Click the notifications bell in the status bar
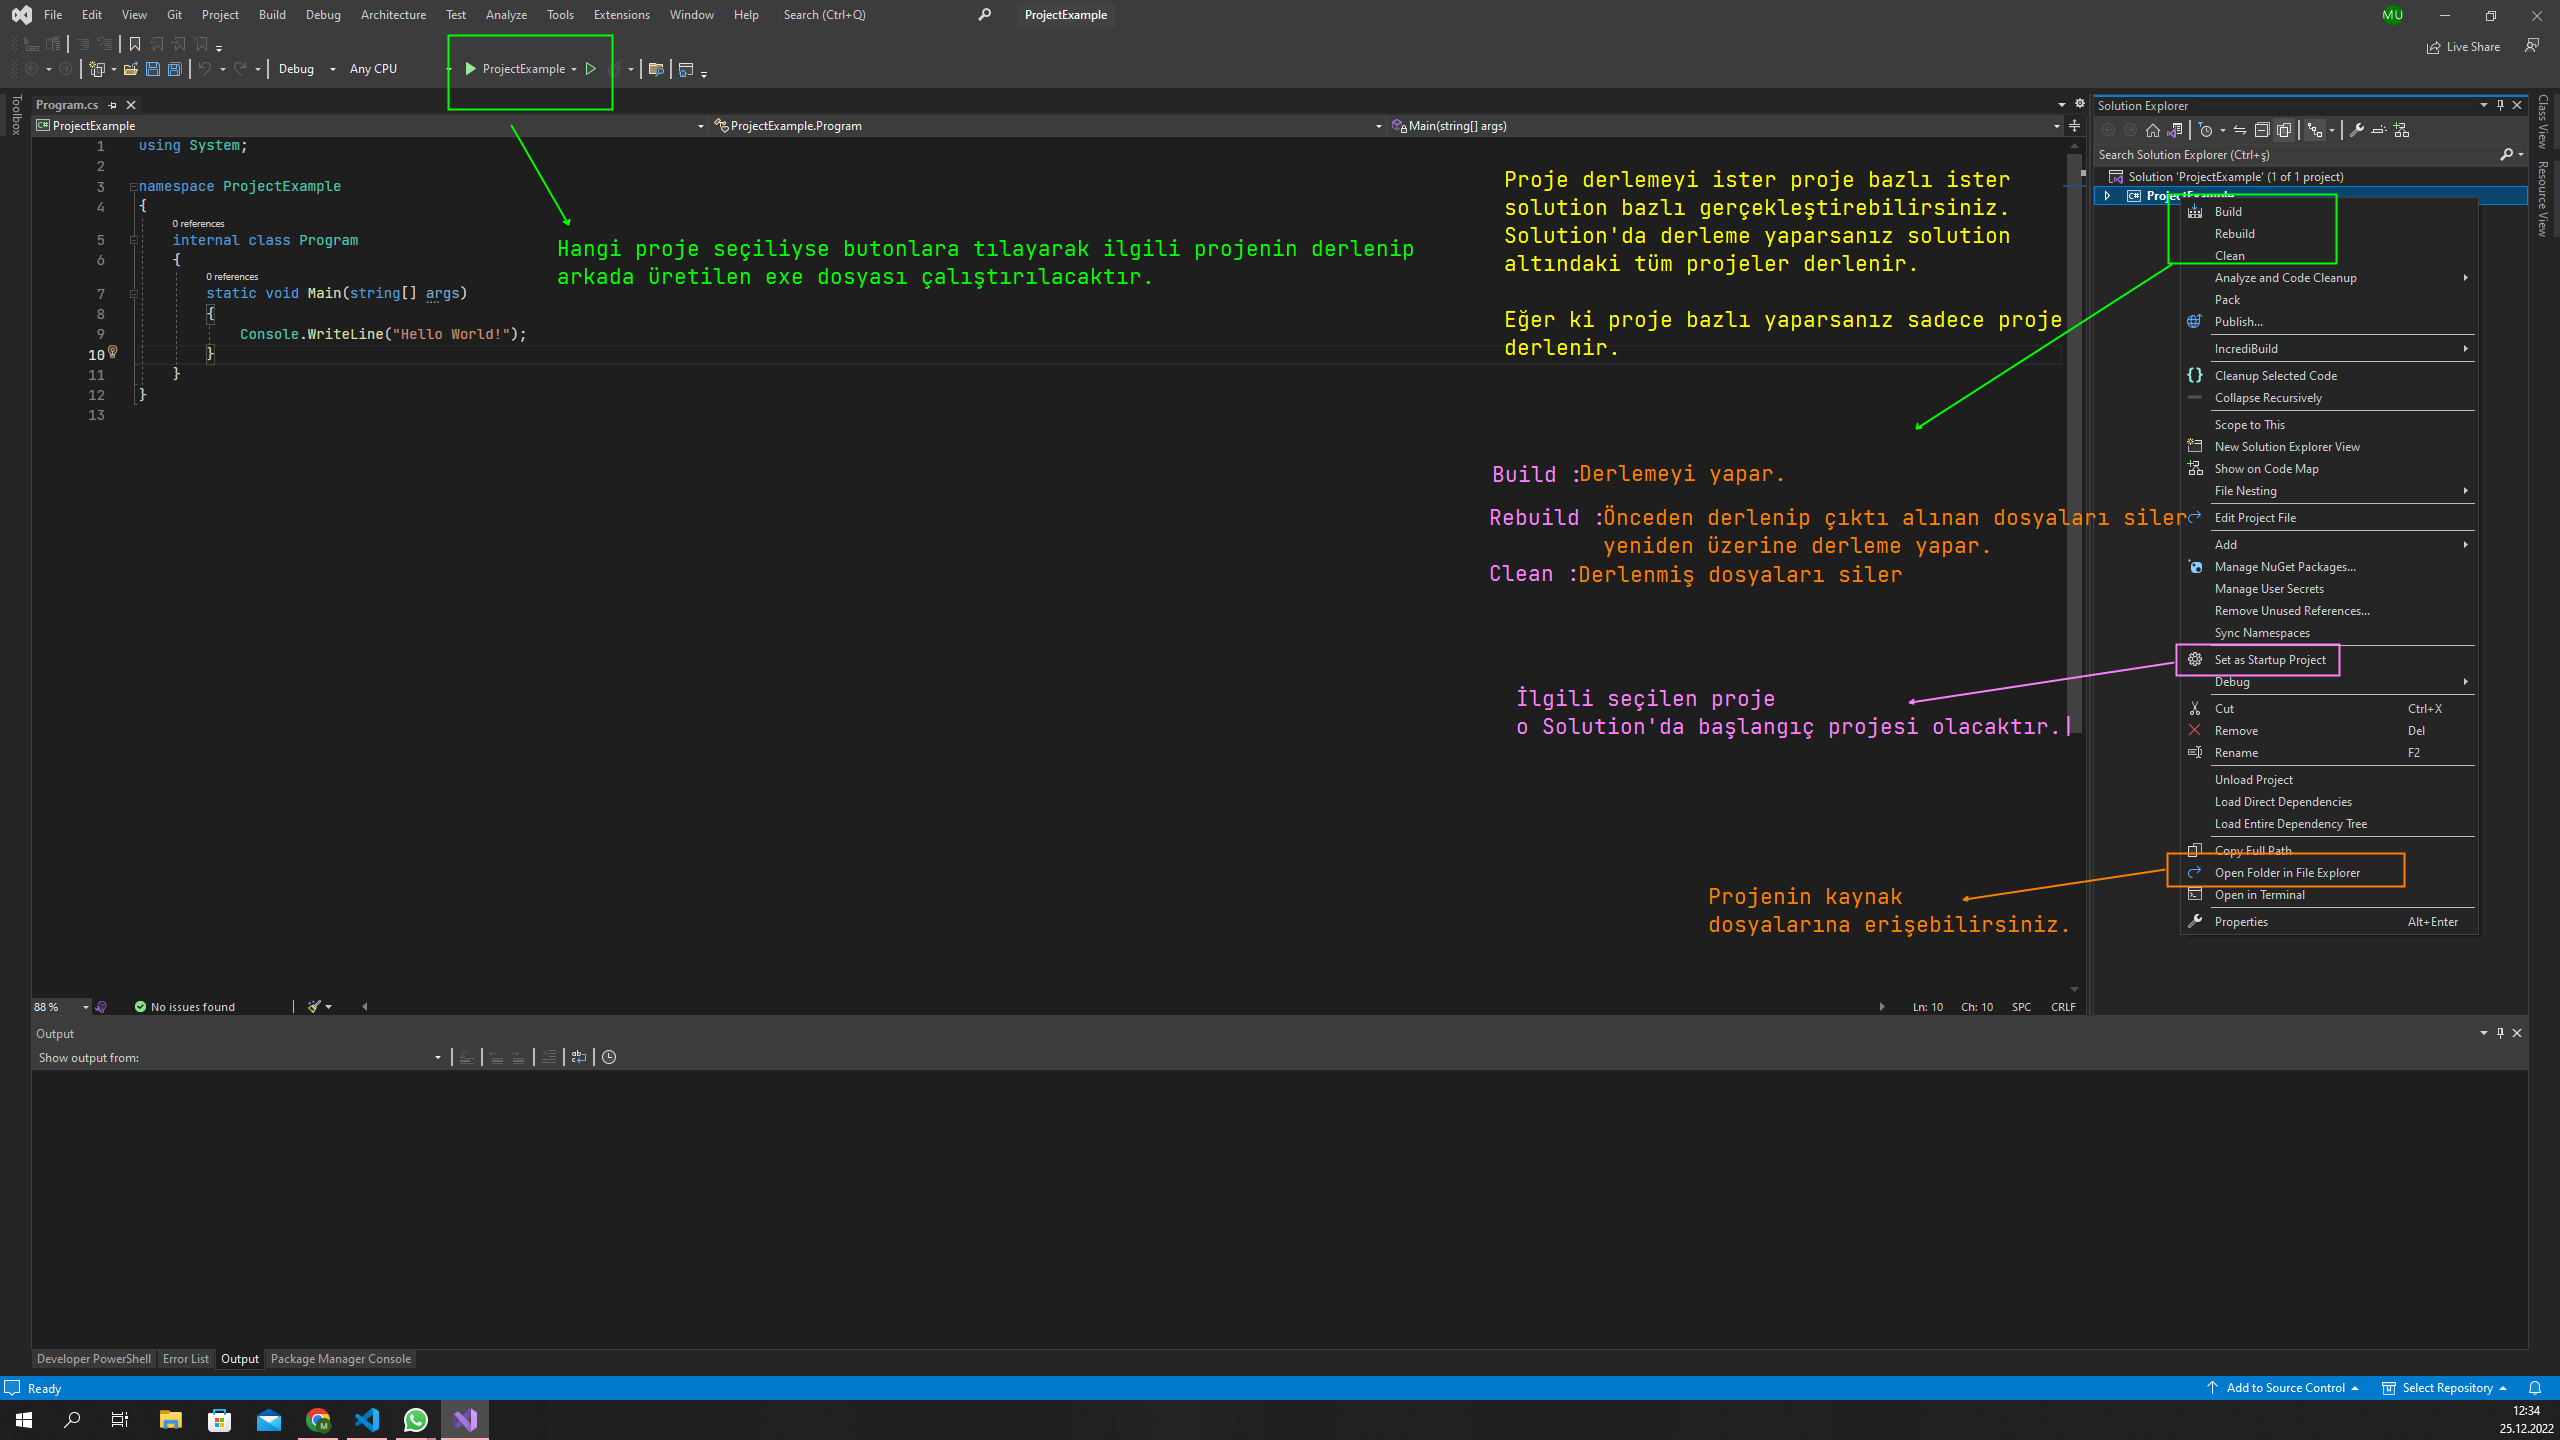Screen dimensions: 2560x1440 click(x=2535, y=1388)
